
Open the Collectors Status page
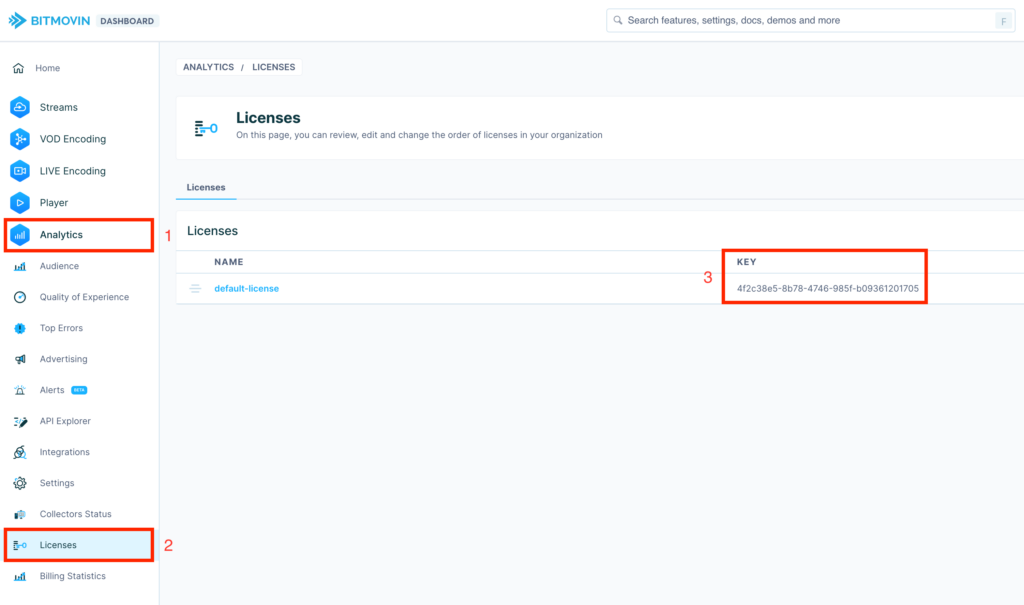coord(75,514)
